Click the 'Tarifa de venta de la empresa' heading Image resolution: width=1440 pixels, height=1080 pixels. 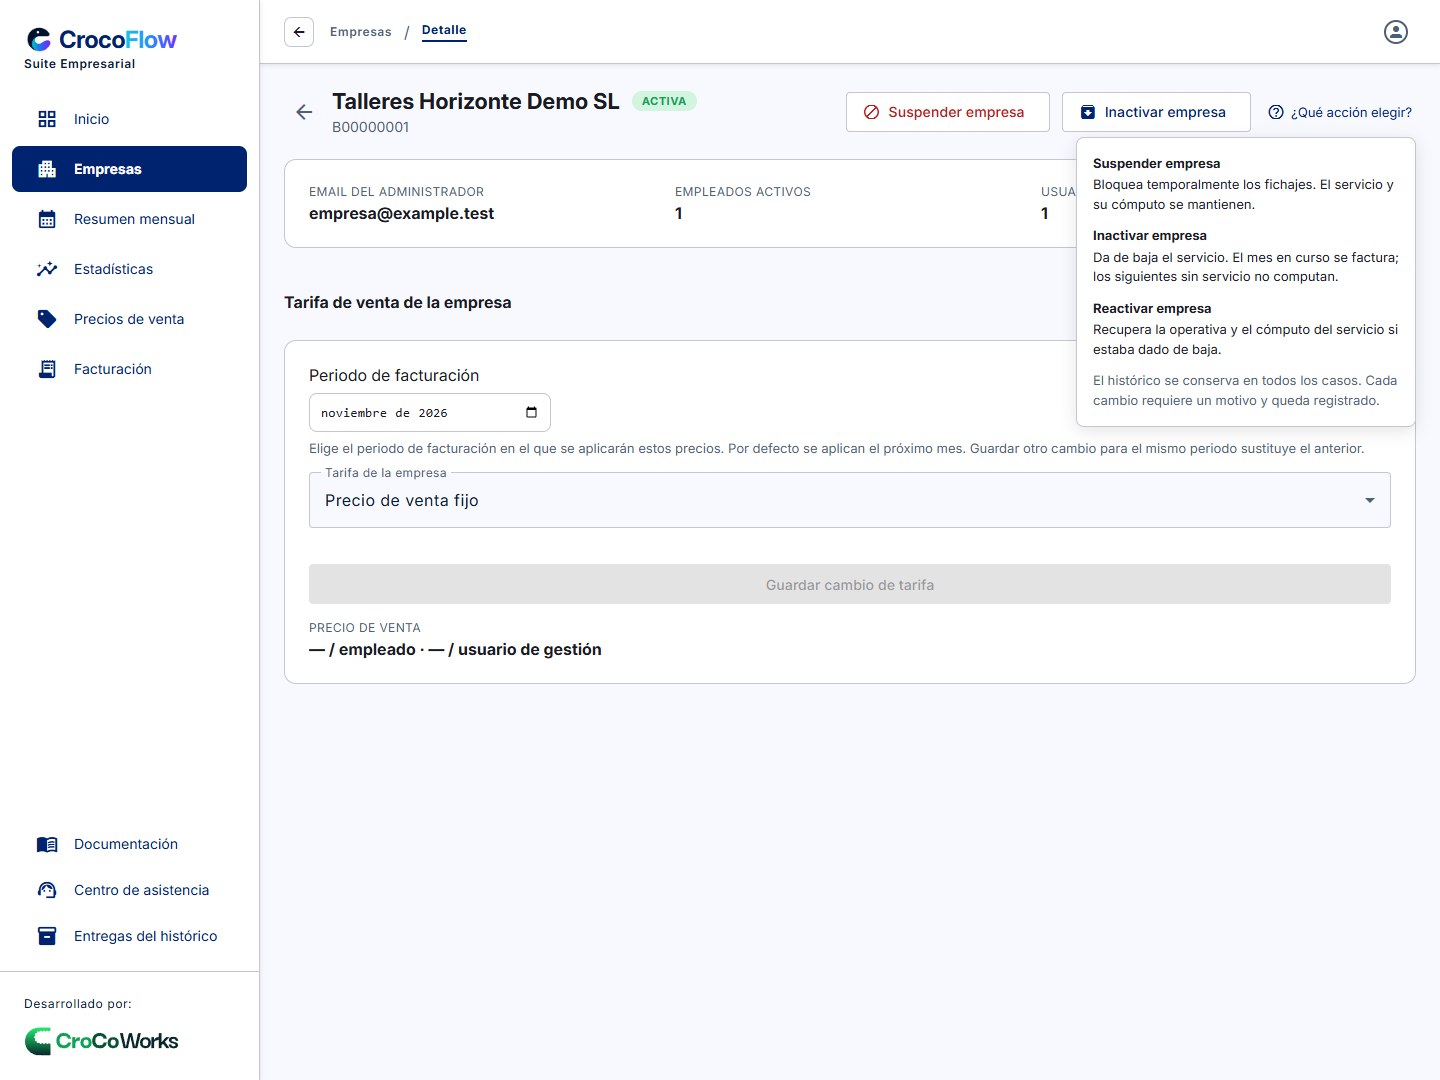point(398,302)
